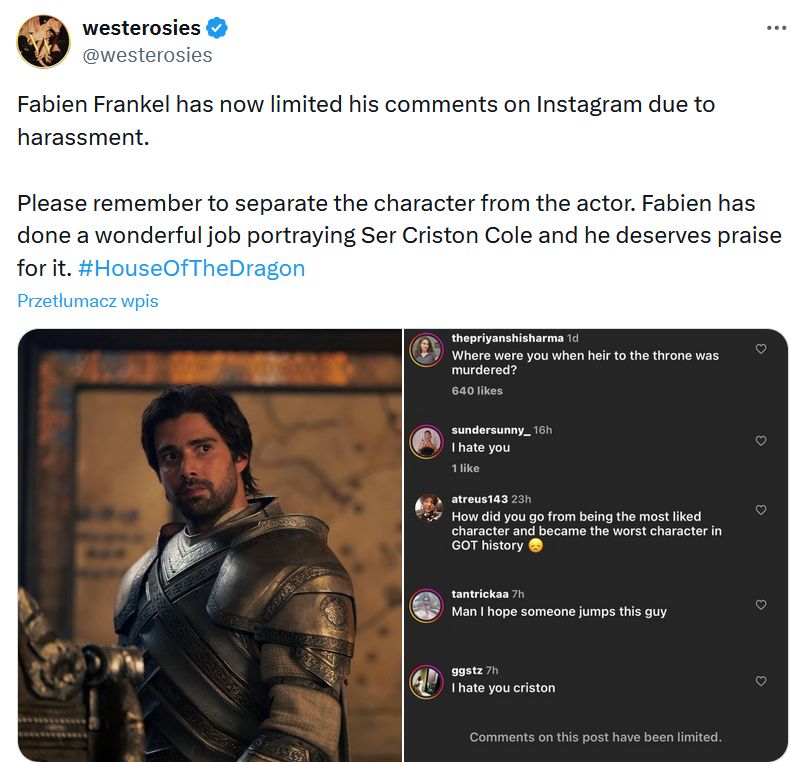Image resolution: width=802 pixels, height=762 pixels.
Task: Open ggstz's profile picture
Action: click(x=427, y=681)
